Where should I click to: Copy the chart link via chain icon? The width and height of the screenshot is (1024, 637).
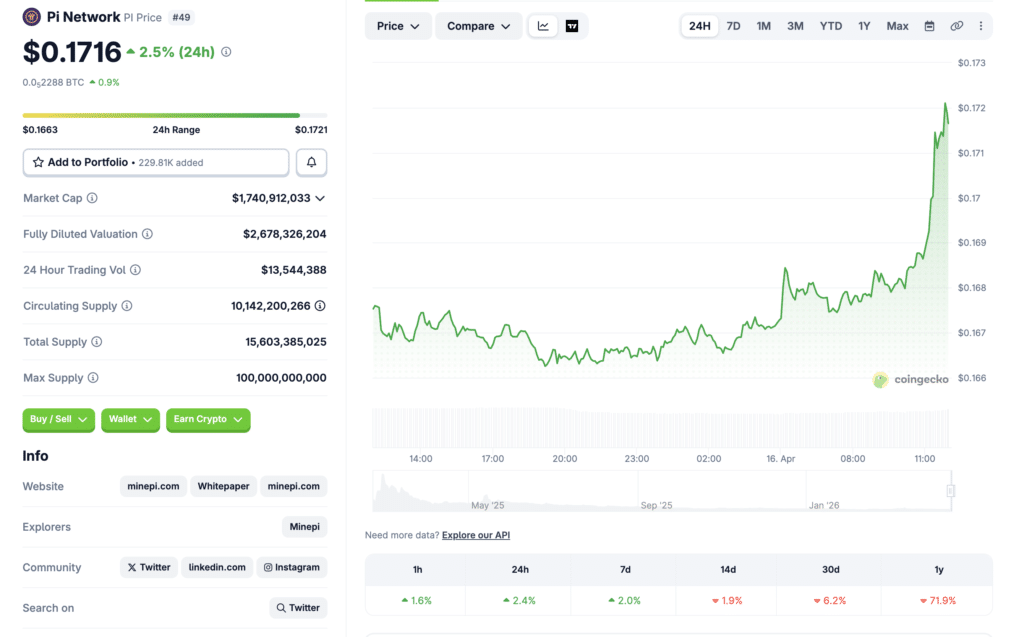coord(956,26)
